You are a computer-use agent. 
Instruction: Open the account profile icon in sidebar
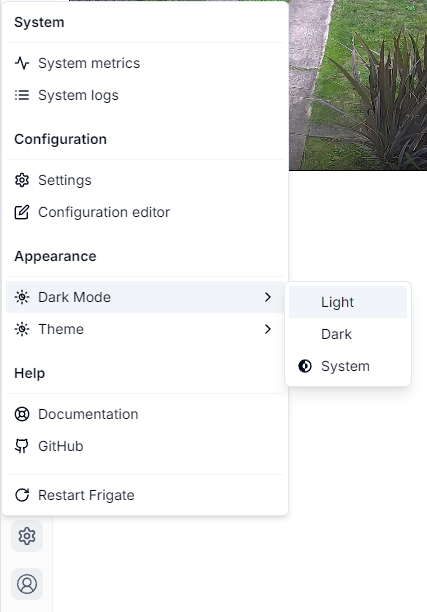click(x=27, y=584)
